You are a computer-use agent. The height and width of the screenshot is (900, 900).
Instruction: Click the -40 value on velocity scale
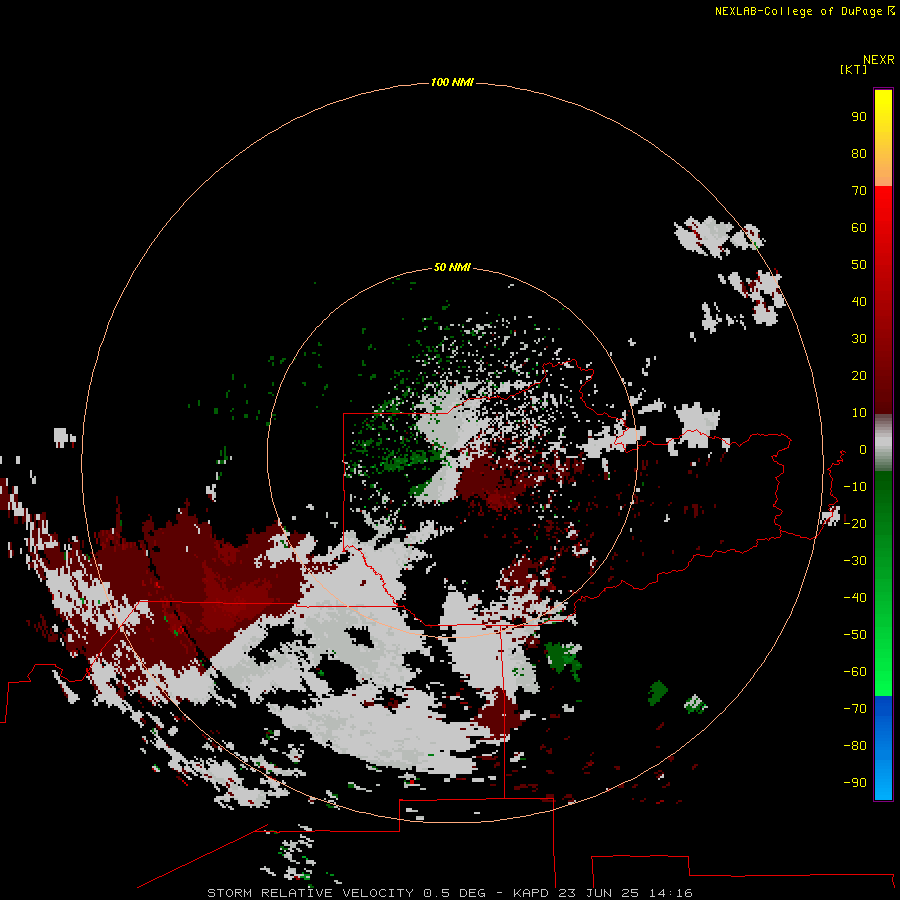855,598
